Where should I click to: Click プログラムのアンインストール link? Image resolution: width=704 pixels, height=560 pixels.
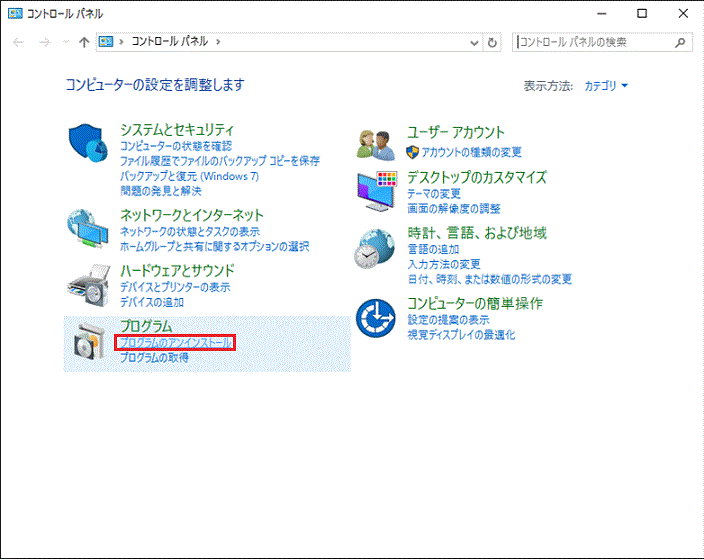click(175, 343)
